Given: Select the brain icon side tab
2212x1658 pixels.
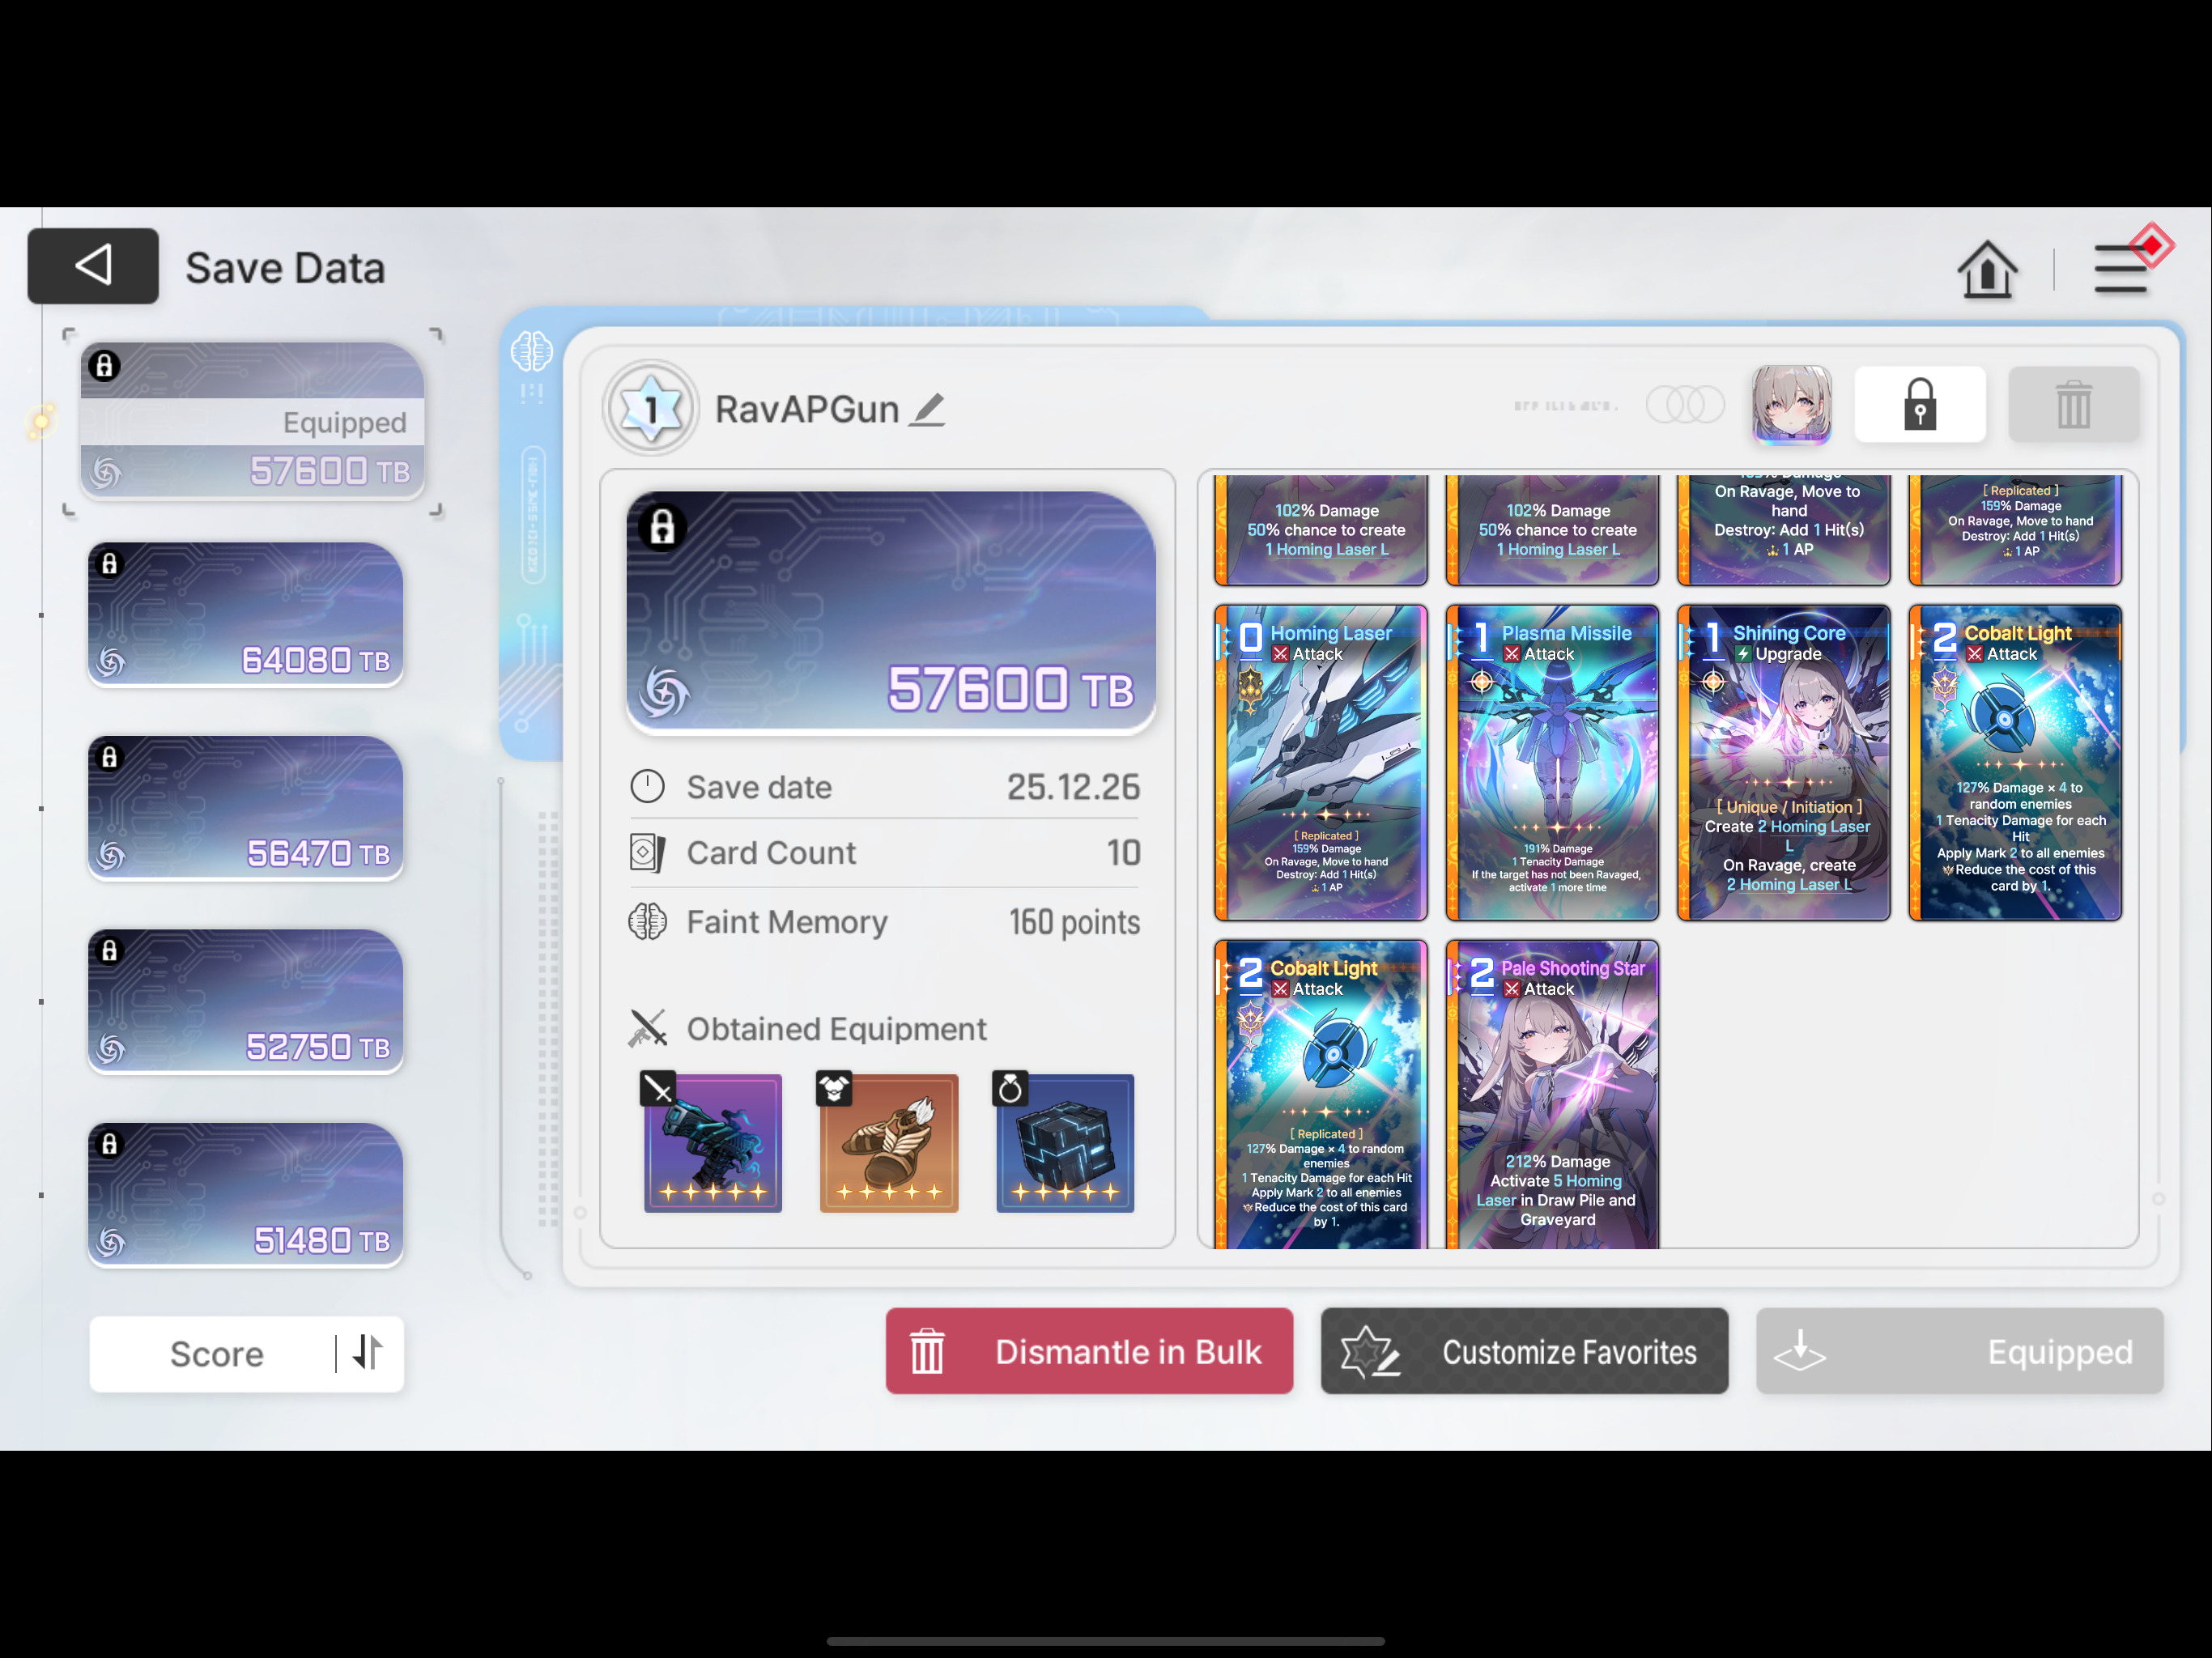Looking at the screenshot, I should pyautogui.click(x=531, y=352).
